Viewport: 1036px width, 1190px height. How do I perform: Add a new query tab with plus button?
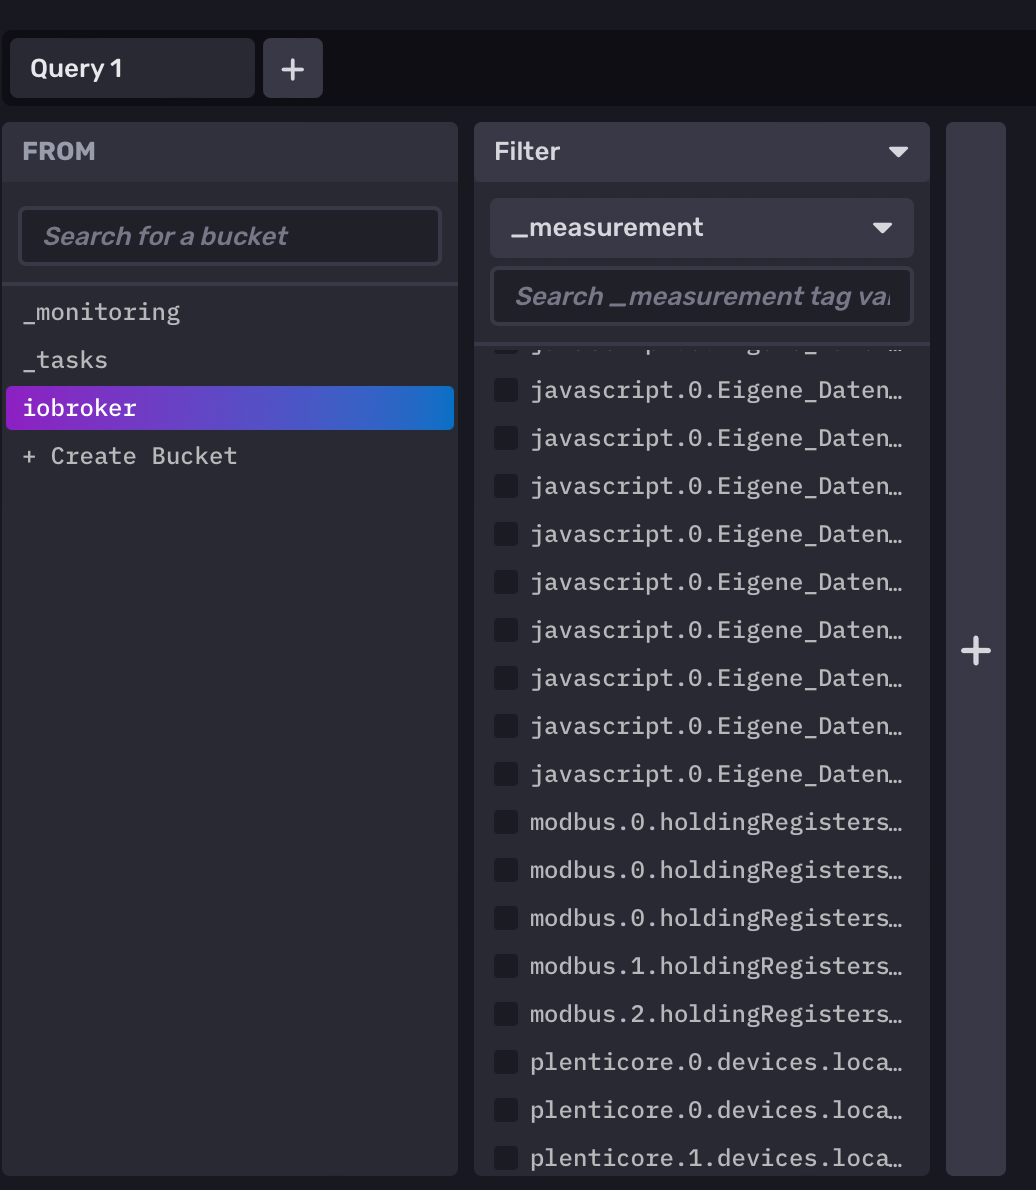(x=292, y=69)
